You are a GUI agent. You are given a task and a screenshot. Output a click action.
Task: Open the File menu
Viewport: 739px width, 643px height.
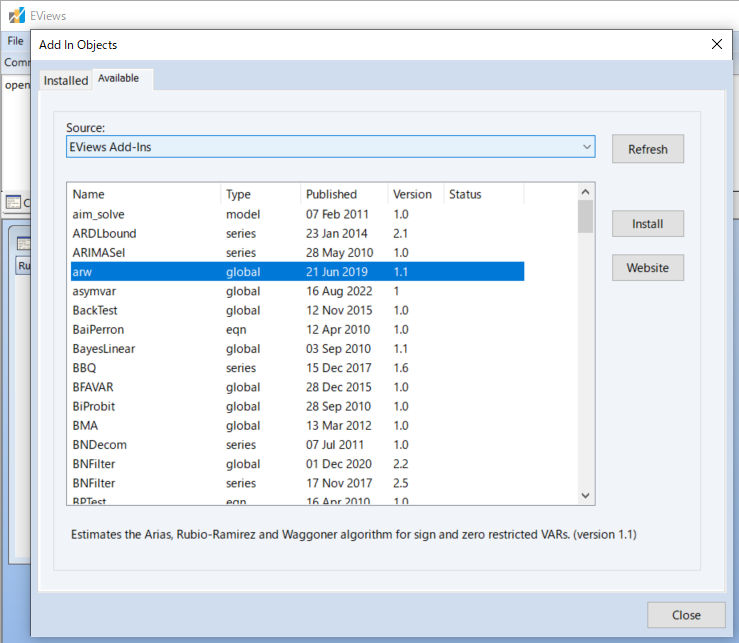16,41
